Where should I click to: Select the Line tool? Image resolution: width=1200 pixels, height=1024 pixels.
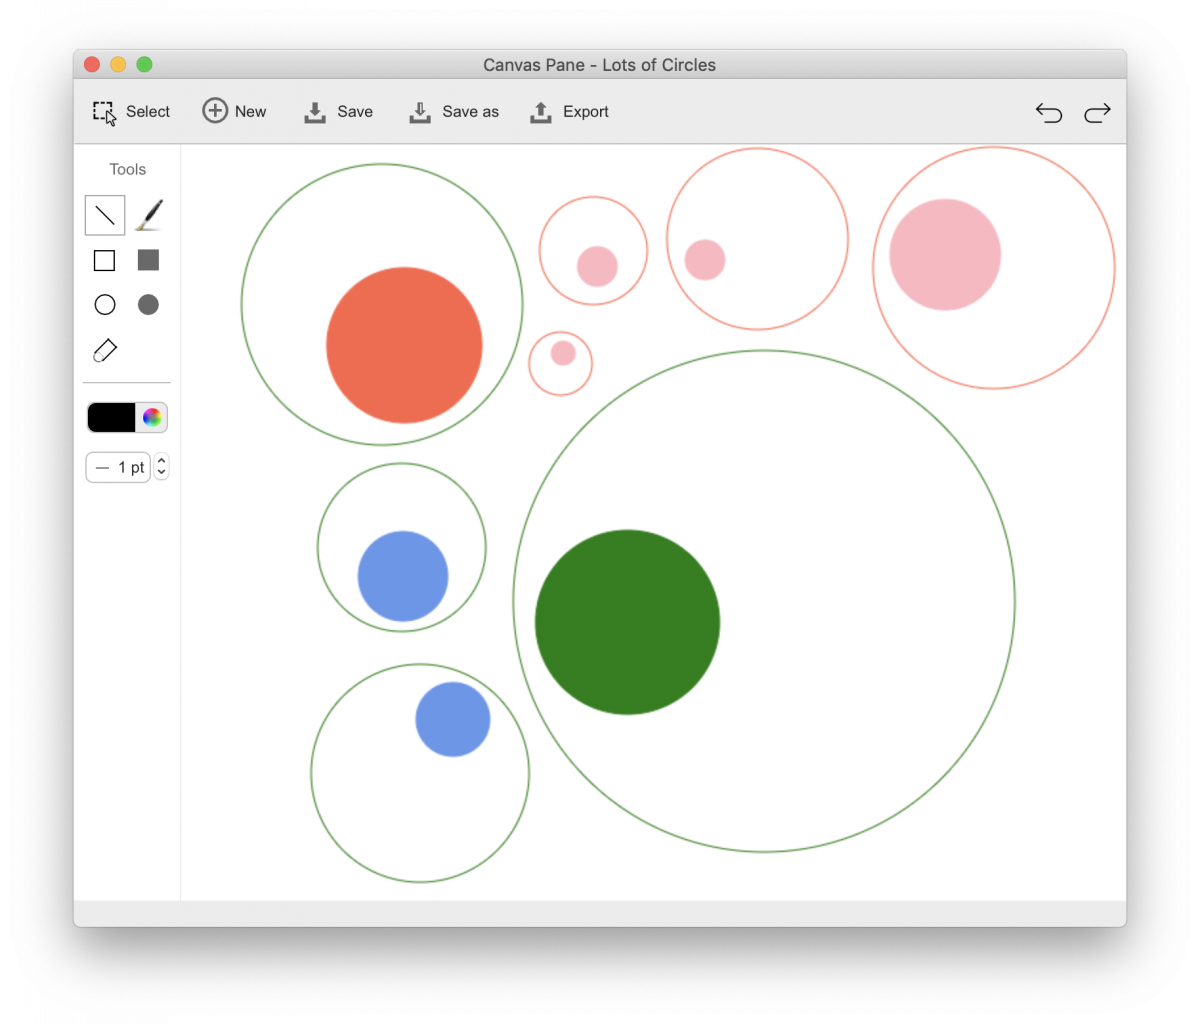point(105,215)
